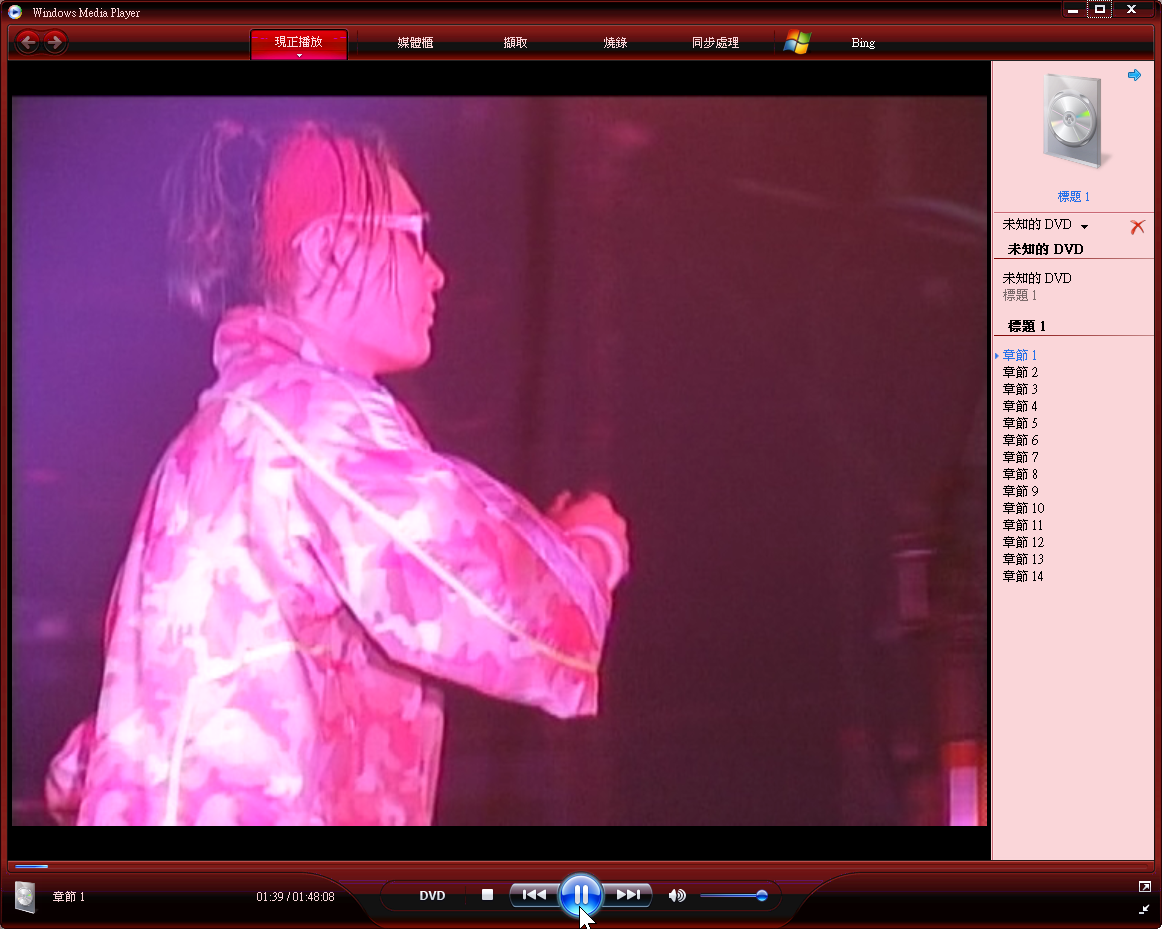Screen dimensions: 1162x929
Task: Click the 標題 1 link under DVD cover
Action: click(1073, 196)
